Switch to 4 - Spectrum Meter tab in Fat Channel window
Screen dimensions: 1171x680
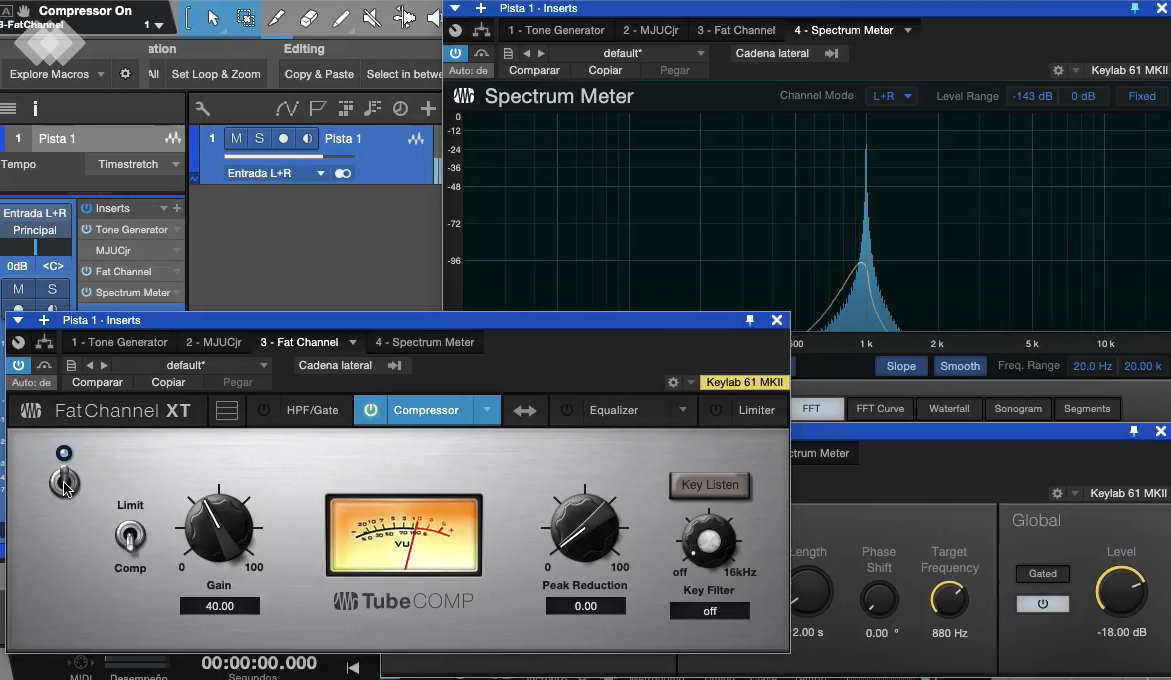pos(425,342)
